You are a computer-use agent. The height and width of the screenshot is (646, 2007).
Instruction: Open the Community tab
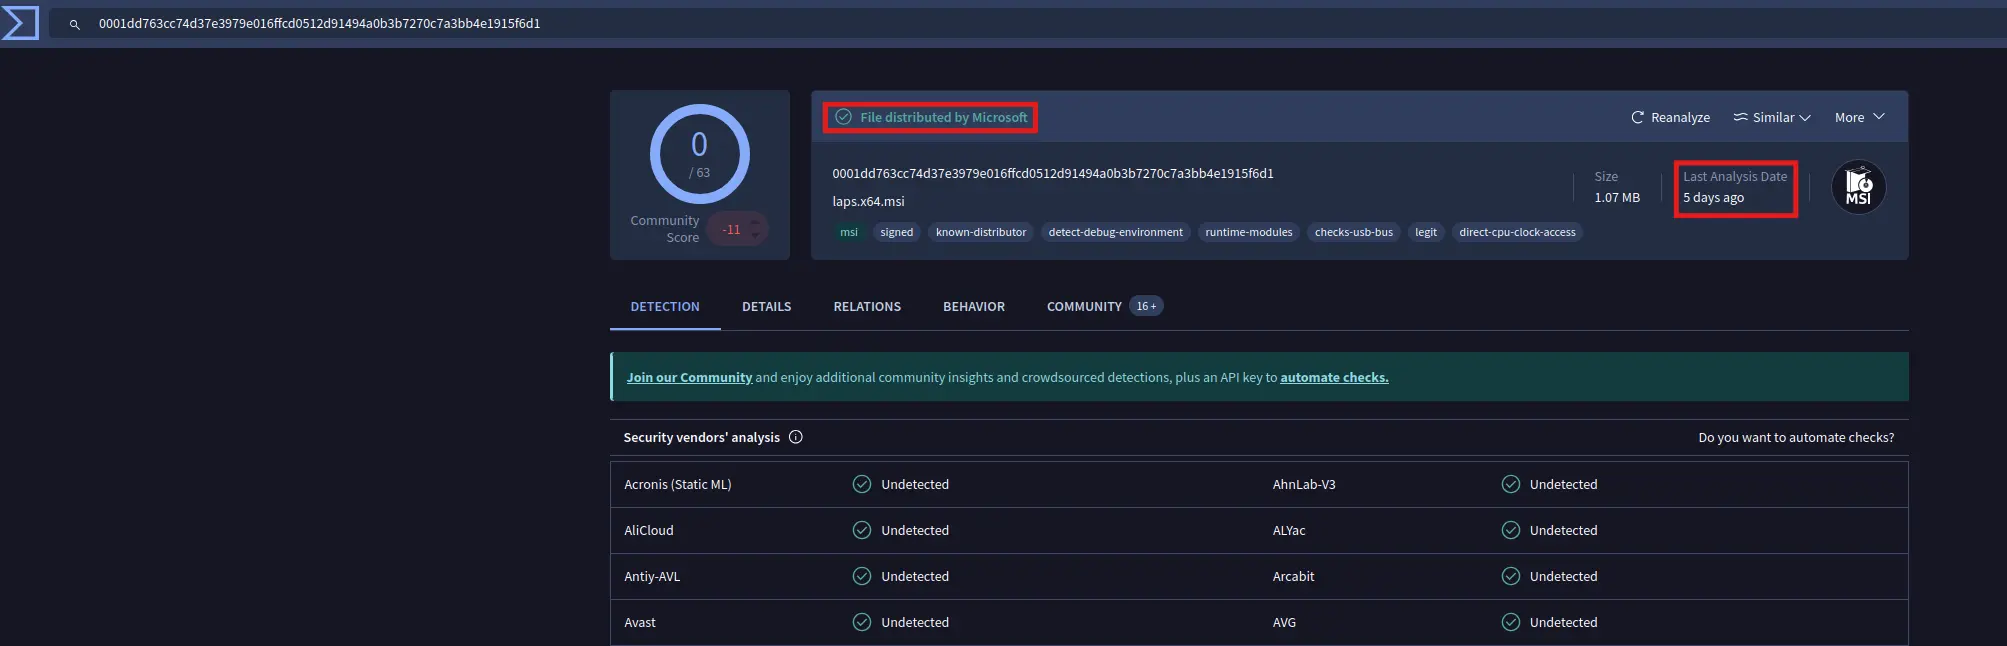click(x=1084, y=307)
